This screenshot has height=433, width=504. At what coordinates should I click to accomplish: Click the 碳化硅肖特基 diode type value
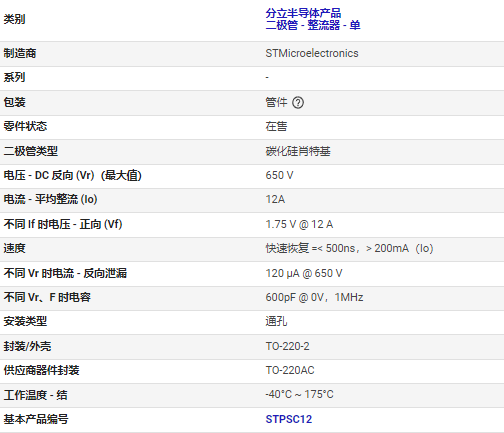pos(298,151)
